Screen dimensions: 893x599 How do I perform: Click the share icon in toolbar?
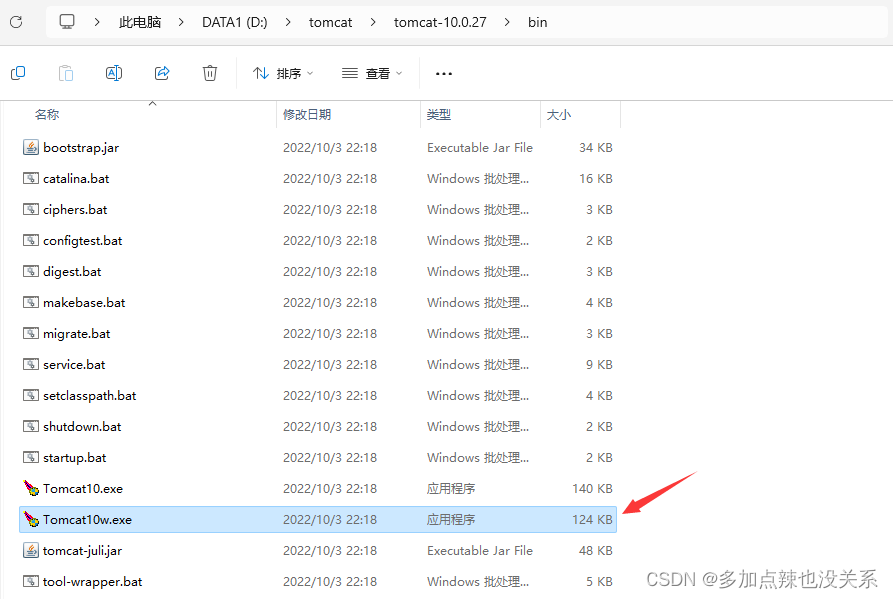(x=162, y=73)
